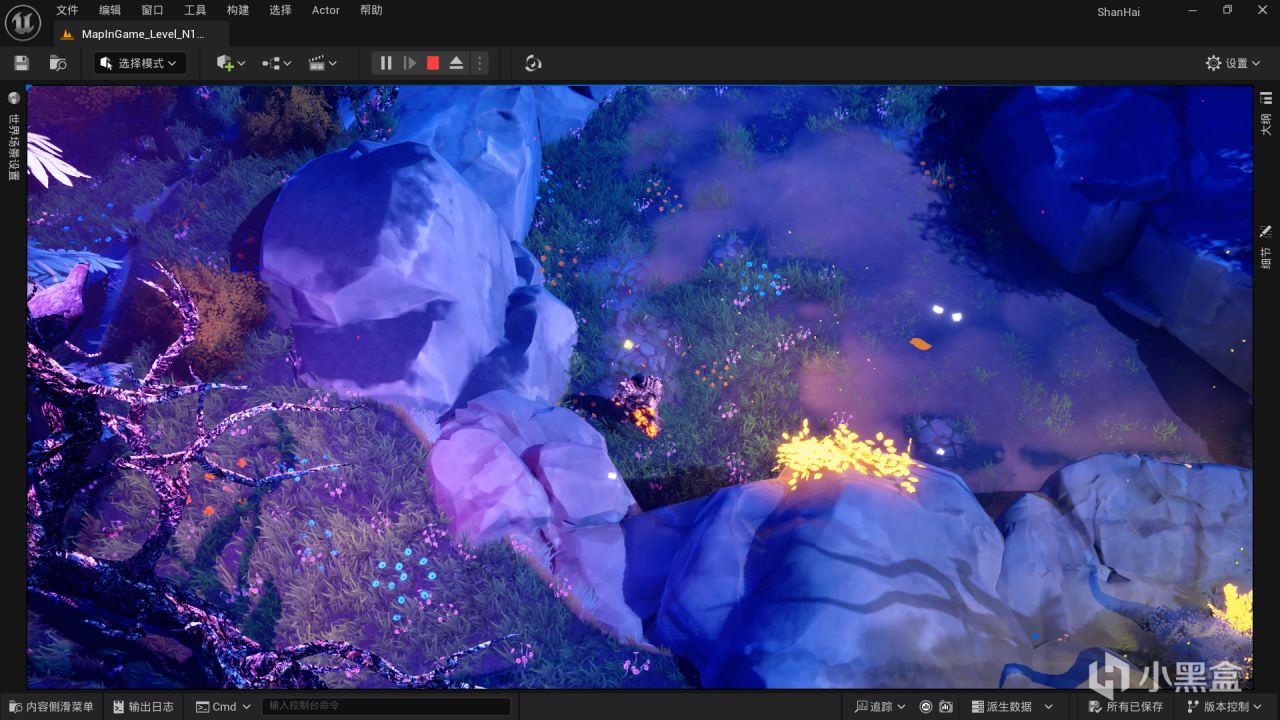Click the circular swirl icon beside play controls
The height and width of the screenshot is (720, 1280).
pos(533,63)
